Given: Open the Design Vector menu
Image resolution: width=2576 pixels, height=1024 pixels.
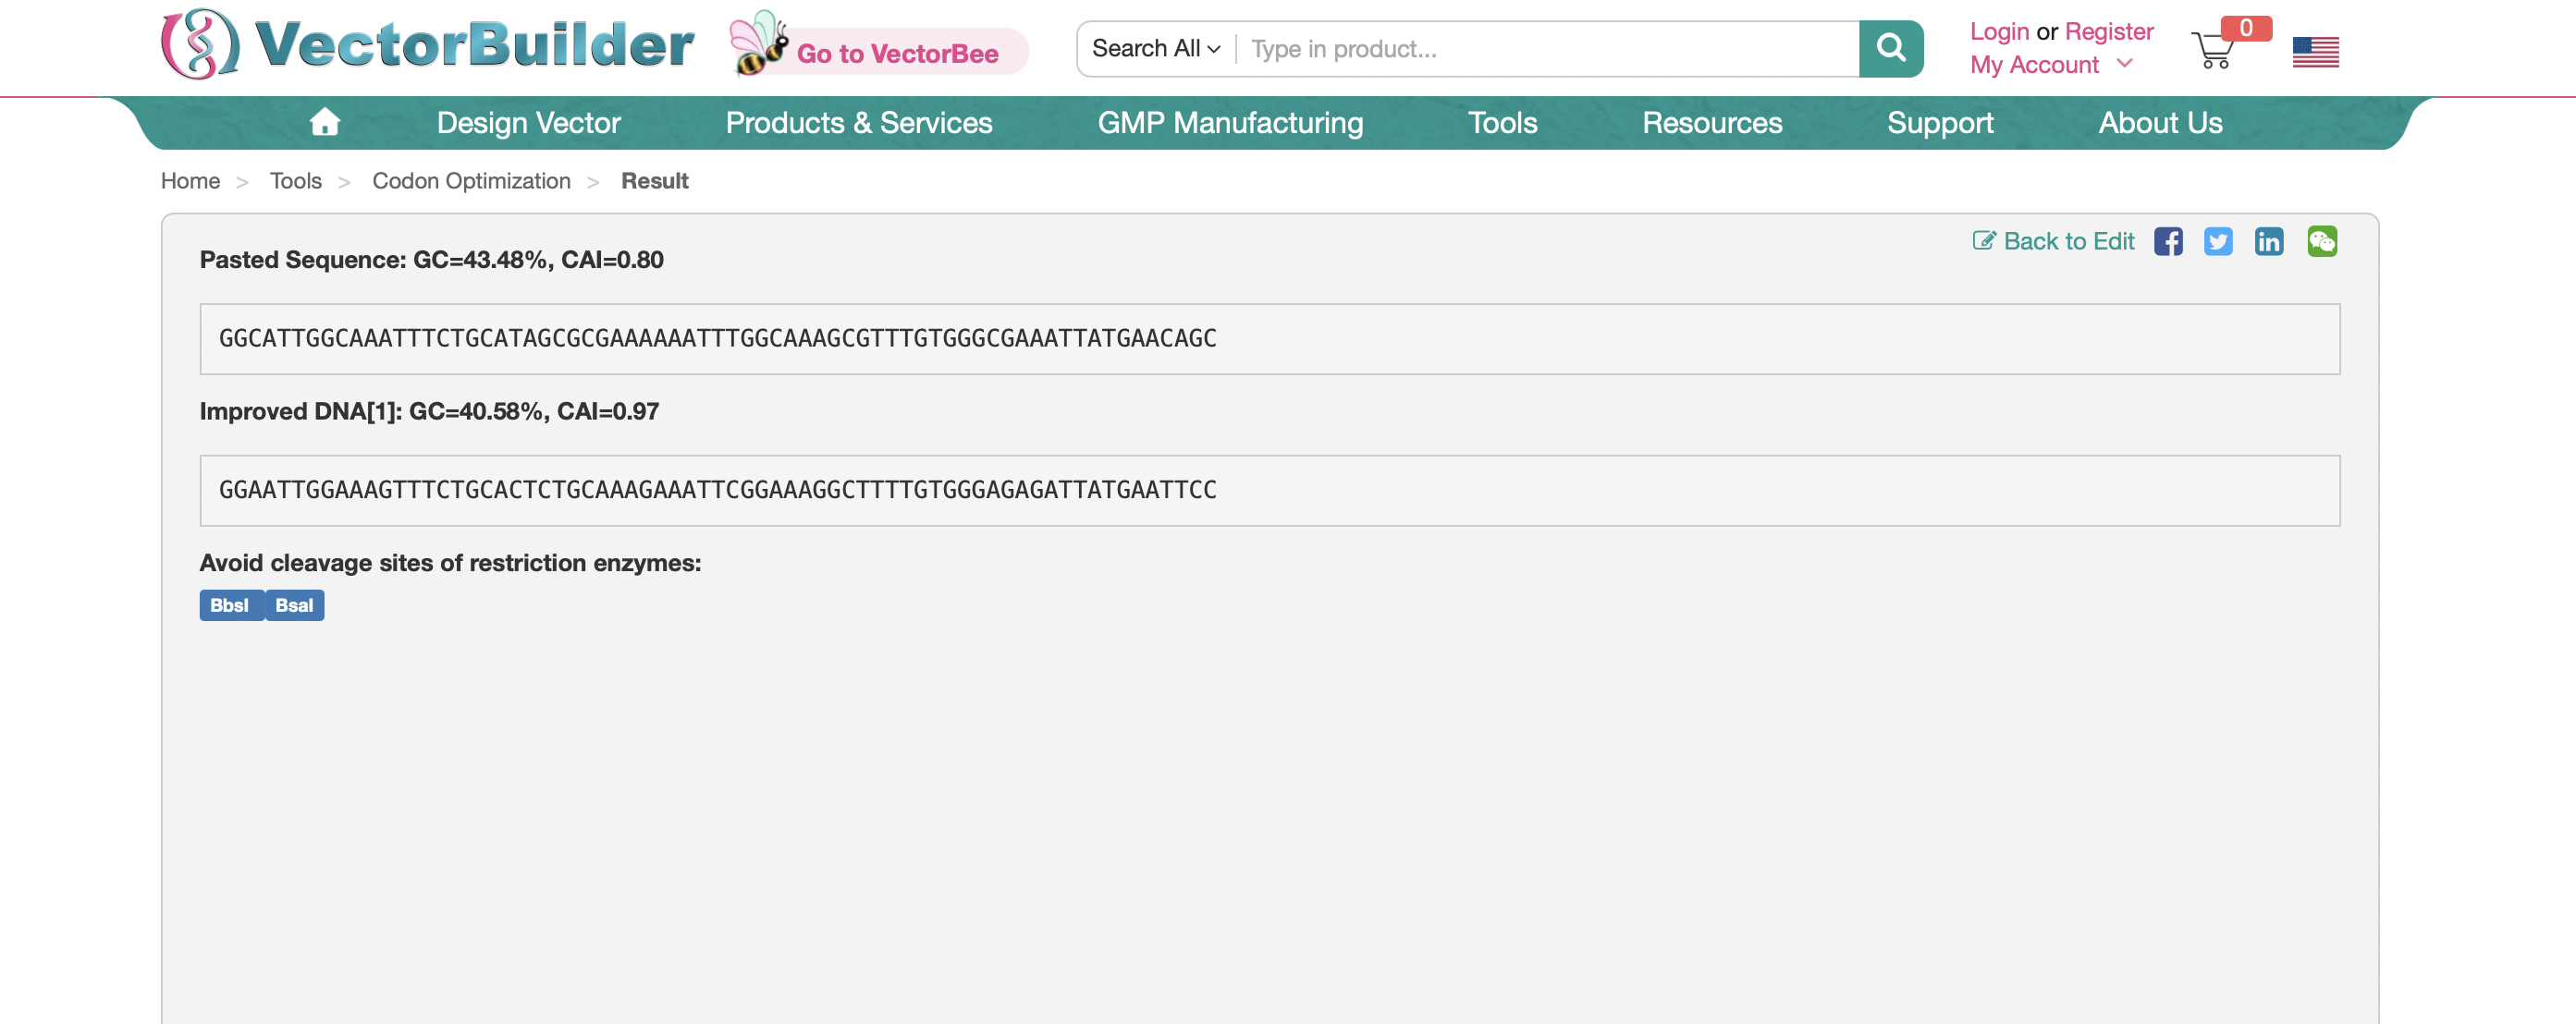Looking at the screenshot, I should [528, 122].
